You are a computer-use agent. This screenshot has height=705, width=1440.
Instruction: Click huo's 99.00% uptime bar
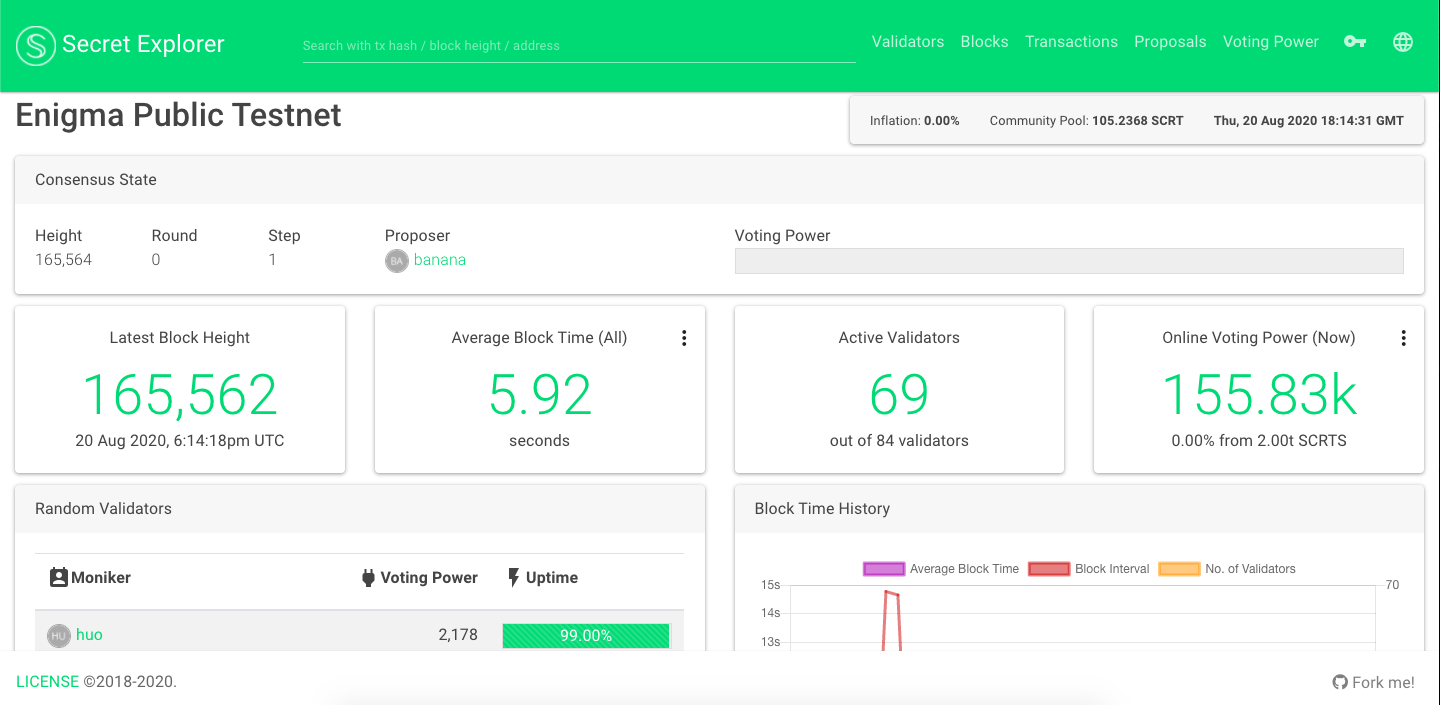point(586,636)
